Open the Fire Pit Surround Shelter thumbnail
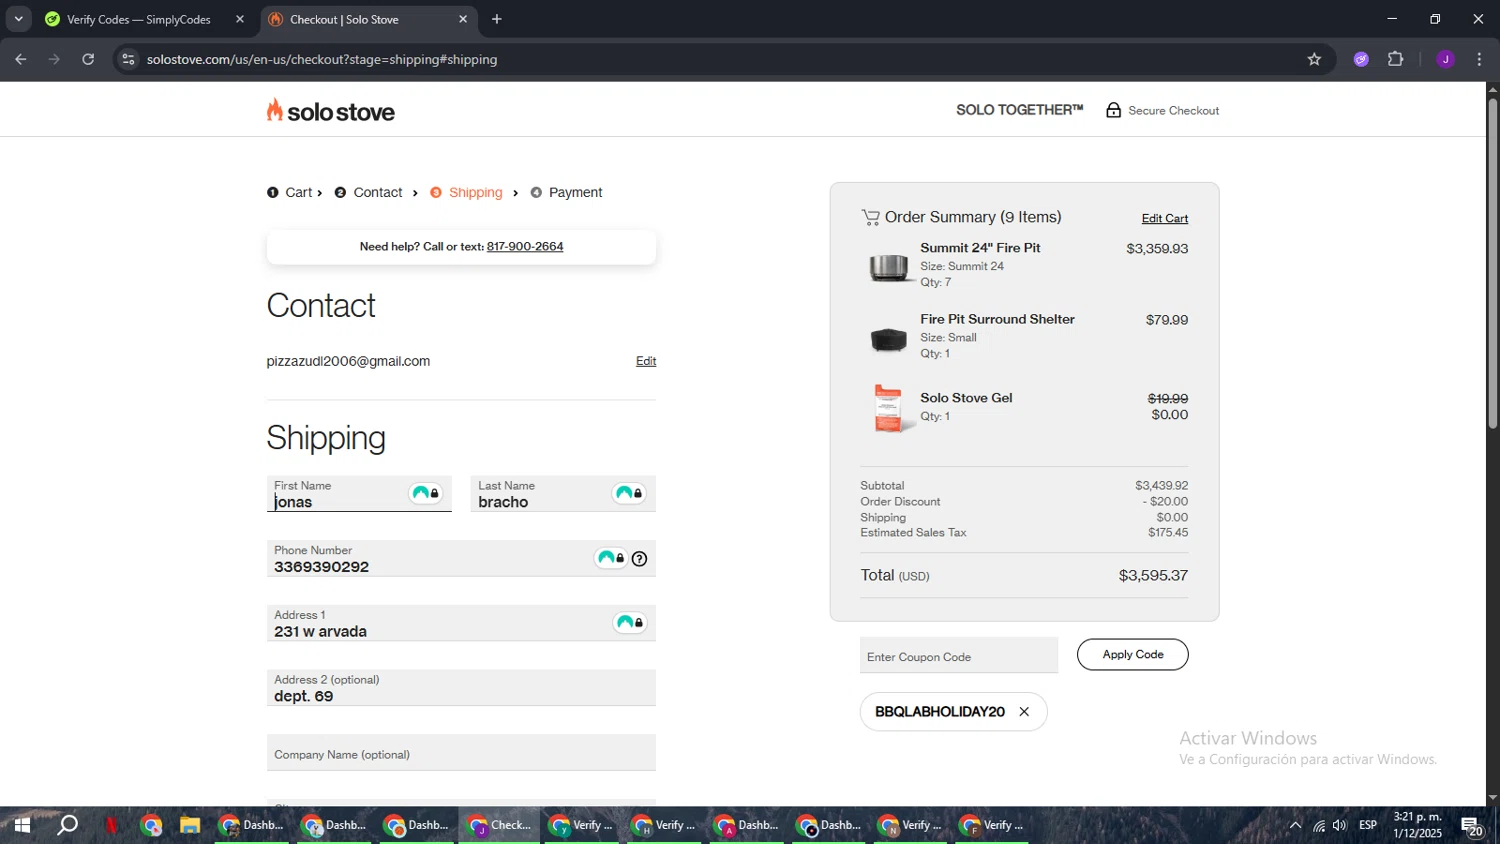Image resolution: width=1500 pixels, height=844 pixels. point(888,340)
